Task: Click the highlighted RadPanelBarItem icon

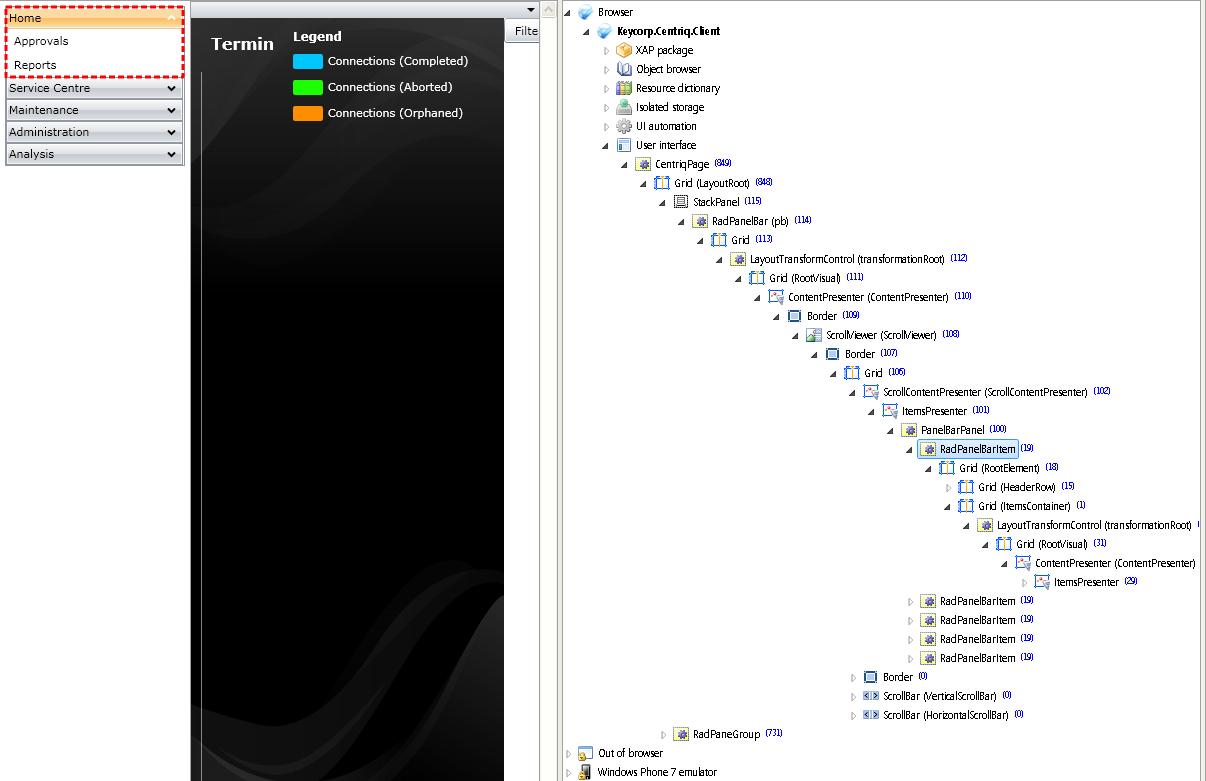Action: click(x=928, y=449)
